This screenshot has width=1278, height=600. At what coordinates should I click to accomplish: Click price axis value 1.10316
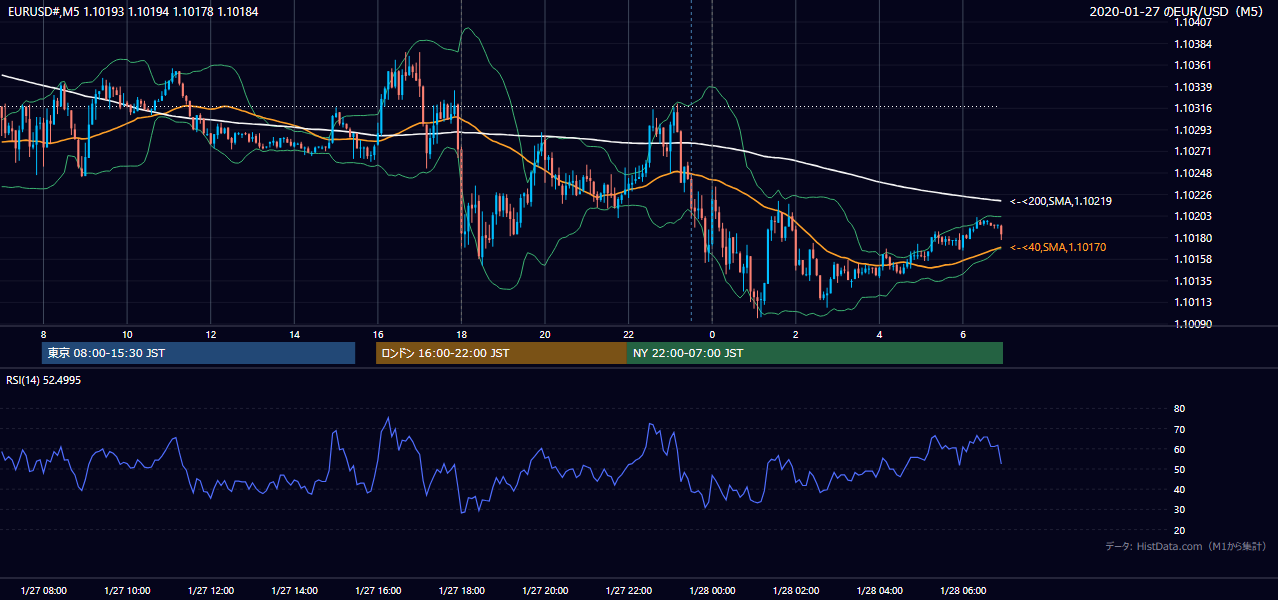[1193, 108]
